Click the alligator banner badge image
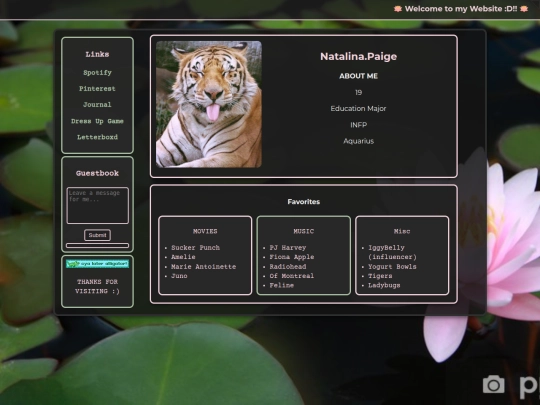 point(97,264)
